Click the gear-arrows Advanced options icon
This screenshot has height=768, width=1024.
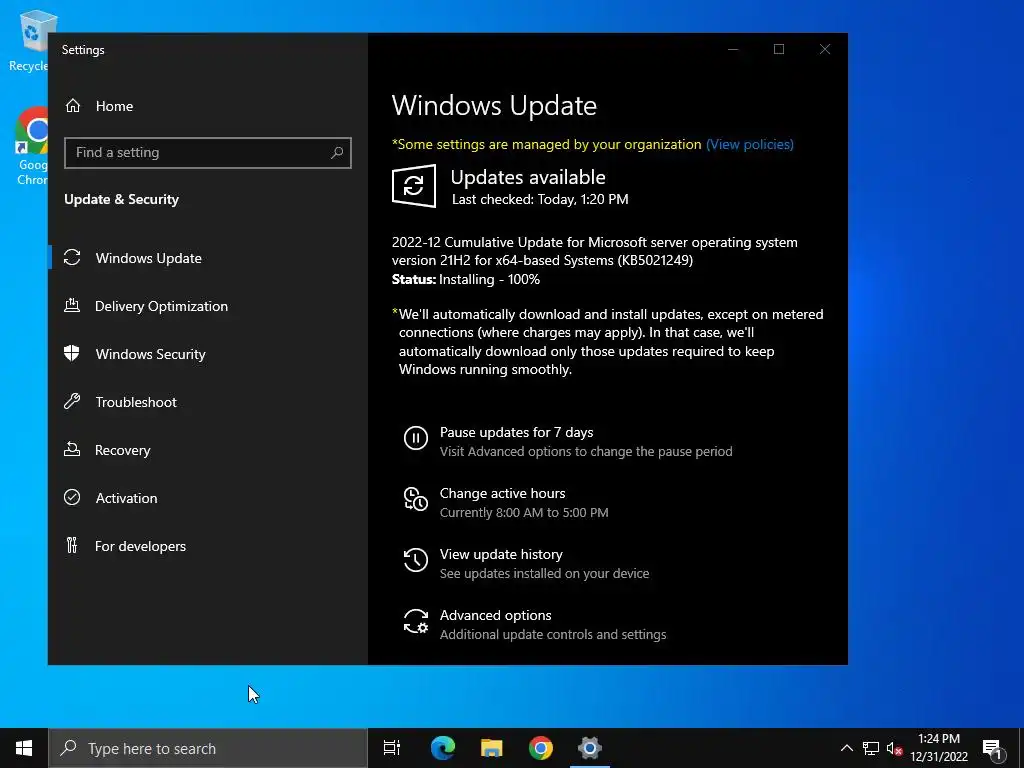[416, 622]
